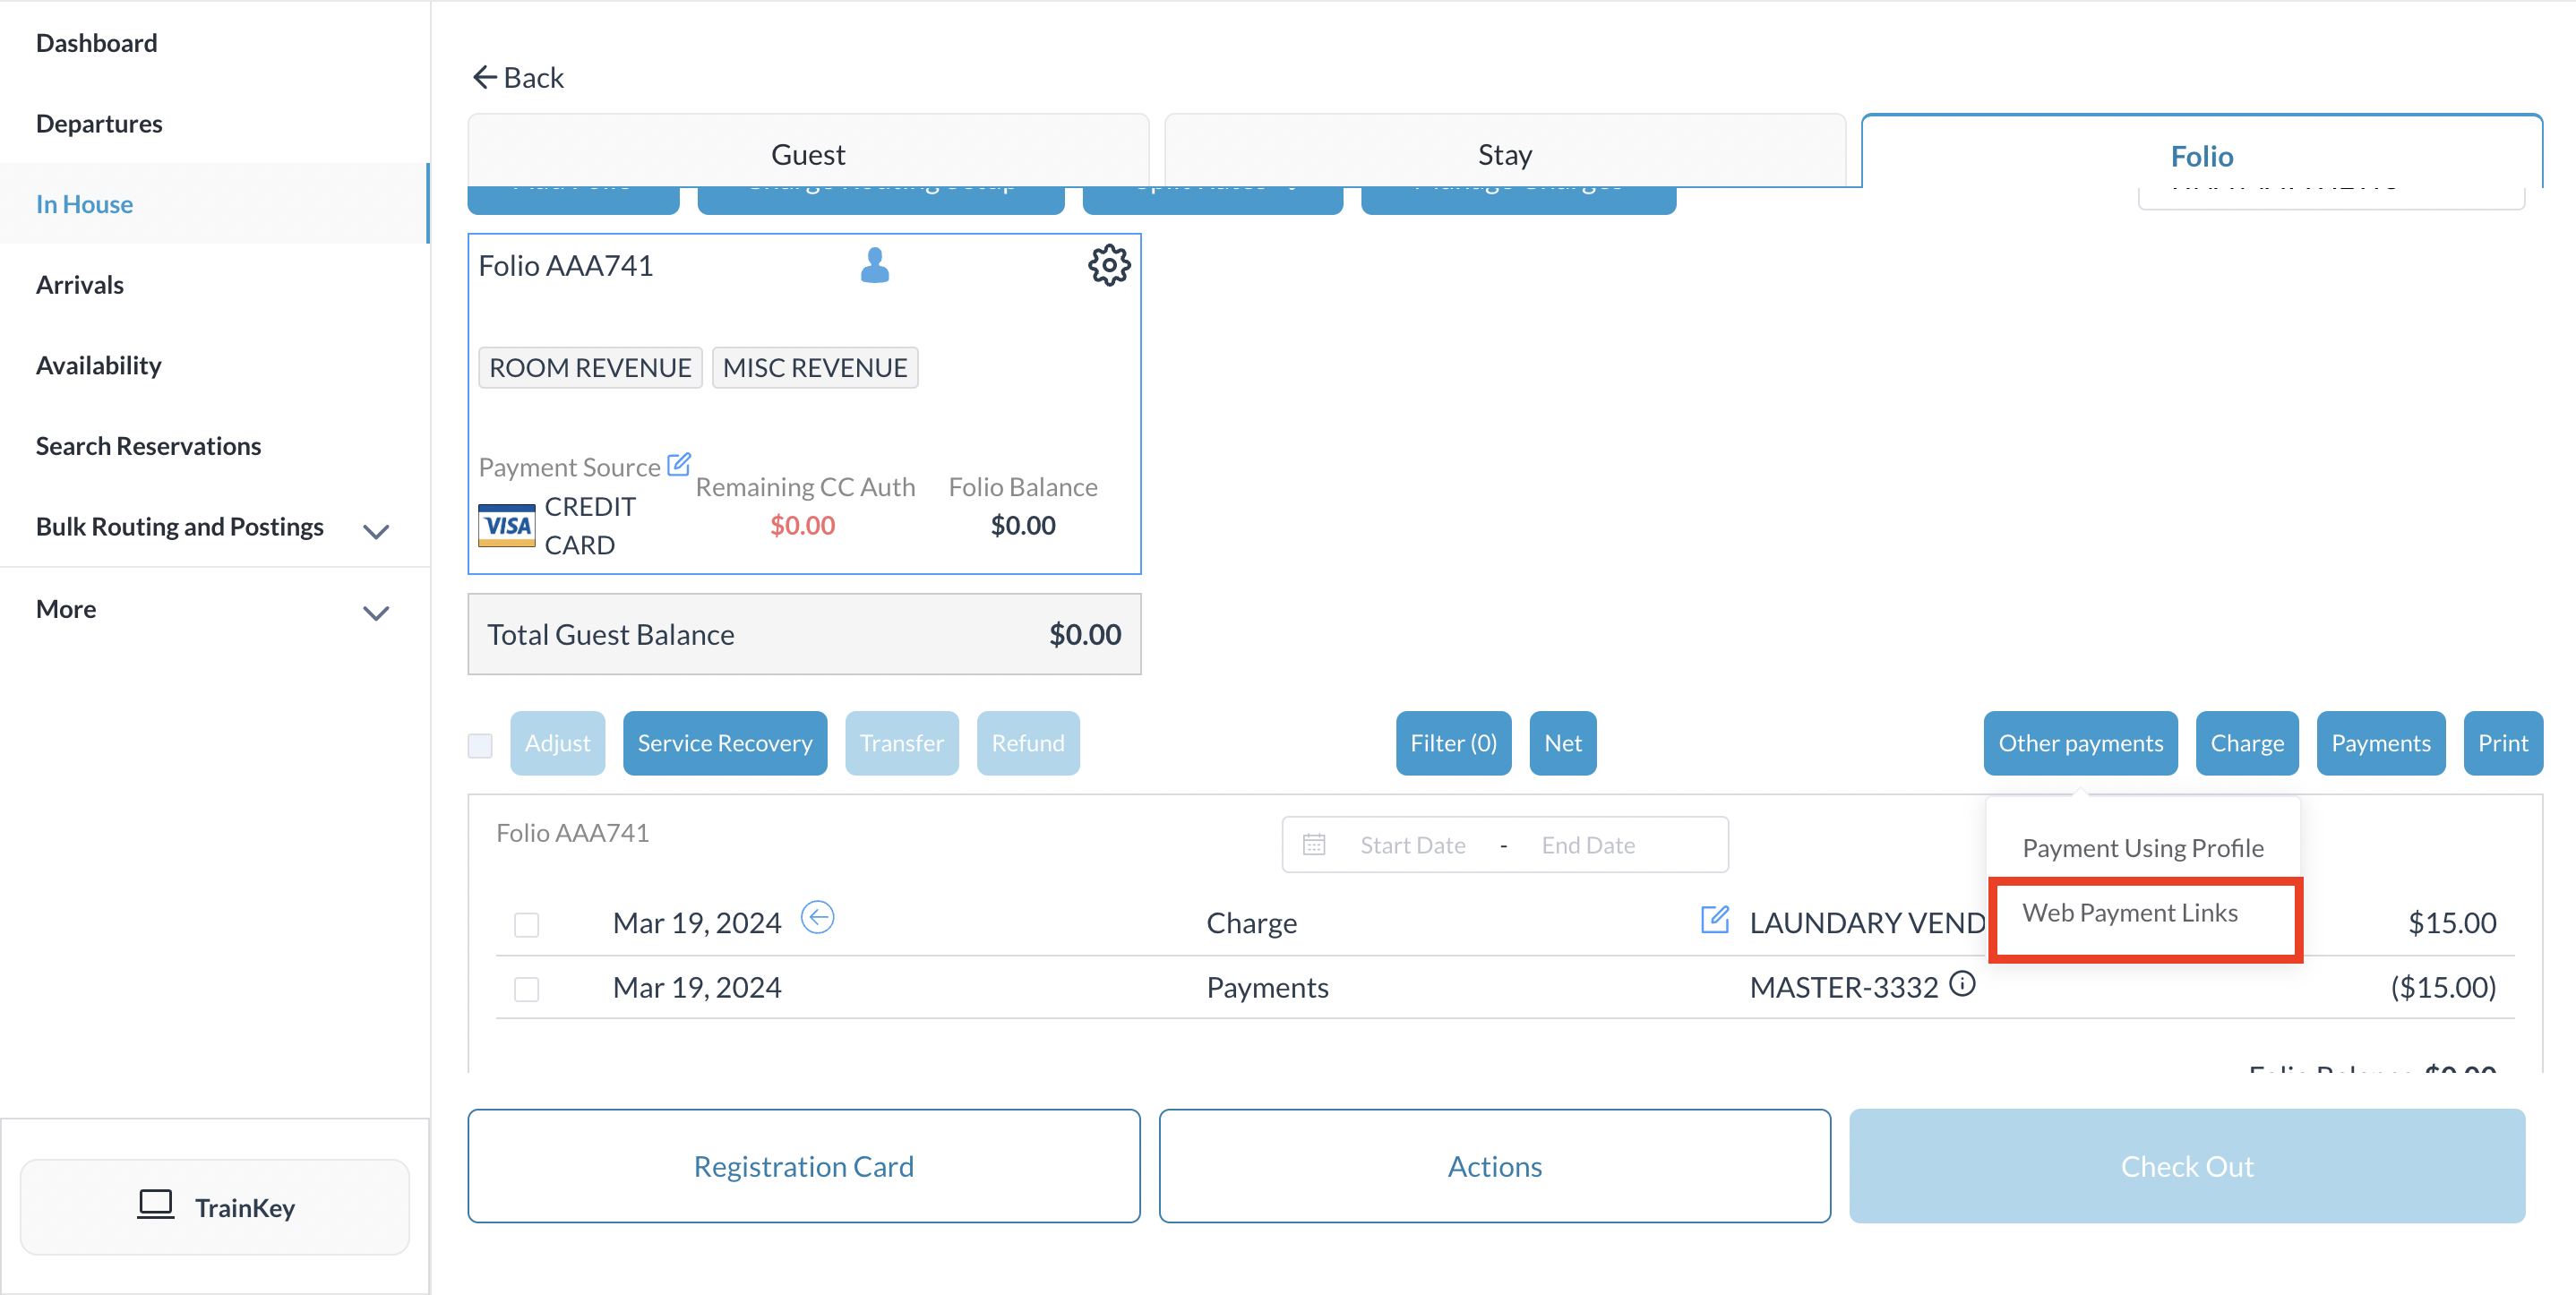Expand the More sidebar section
This screenshot has height=1295, width=2576.
(x=375, y=613)
